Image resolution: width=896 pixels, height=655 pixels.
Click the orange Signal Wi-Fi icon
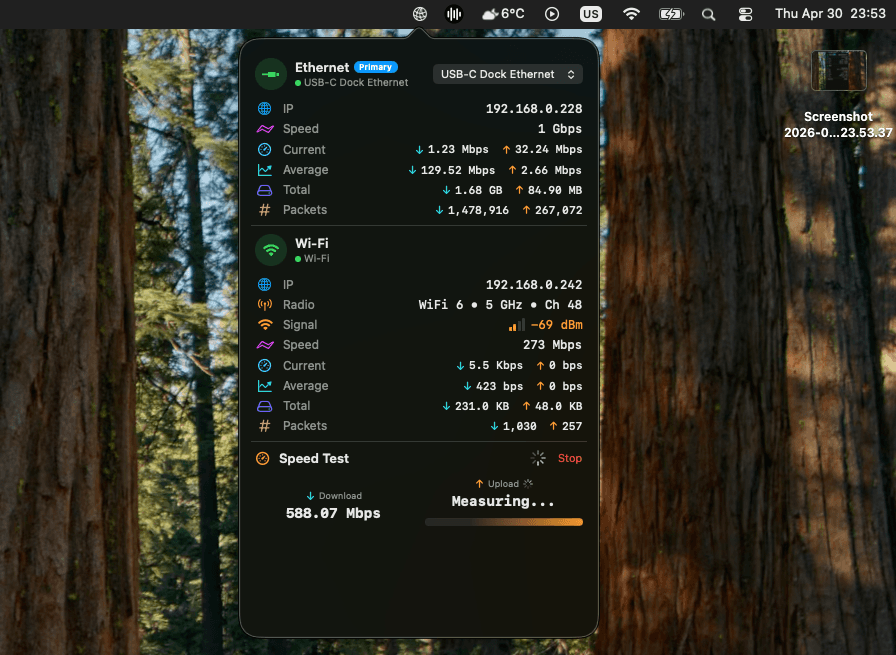(265, 325)
